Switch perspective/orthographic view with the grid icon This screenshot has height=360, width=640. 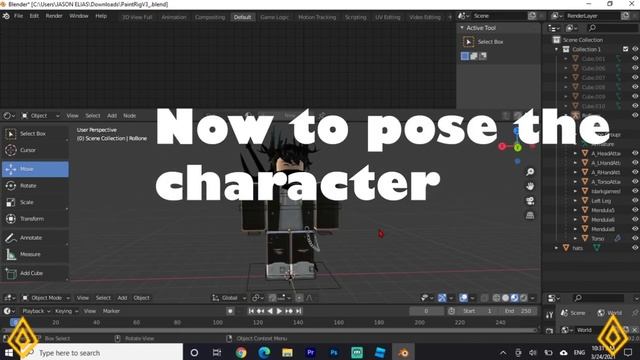530,215
